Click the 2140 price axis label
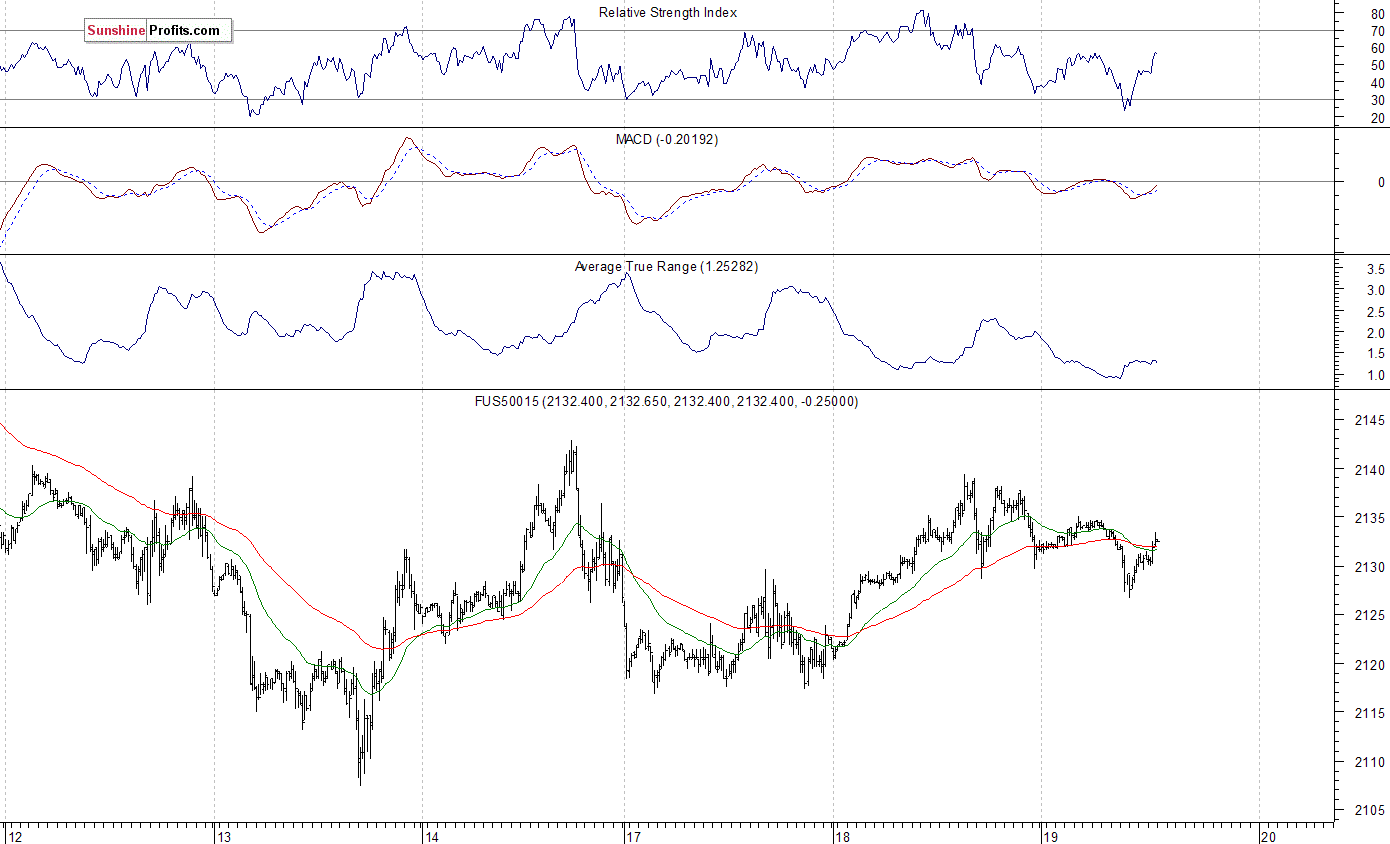This screenshot has width=1390, height=844. tap(1369, 469)
